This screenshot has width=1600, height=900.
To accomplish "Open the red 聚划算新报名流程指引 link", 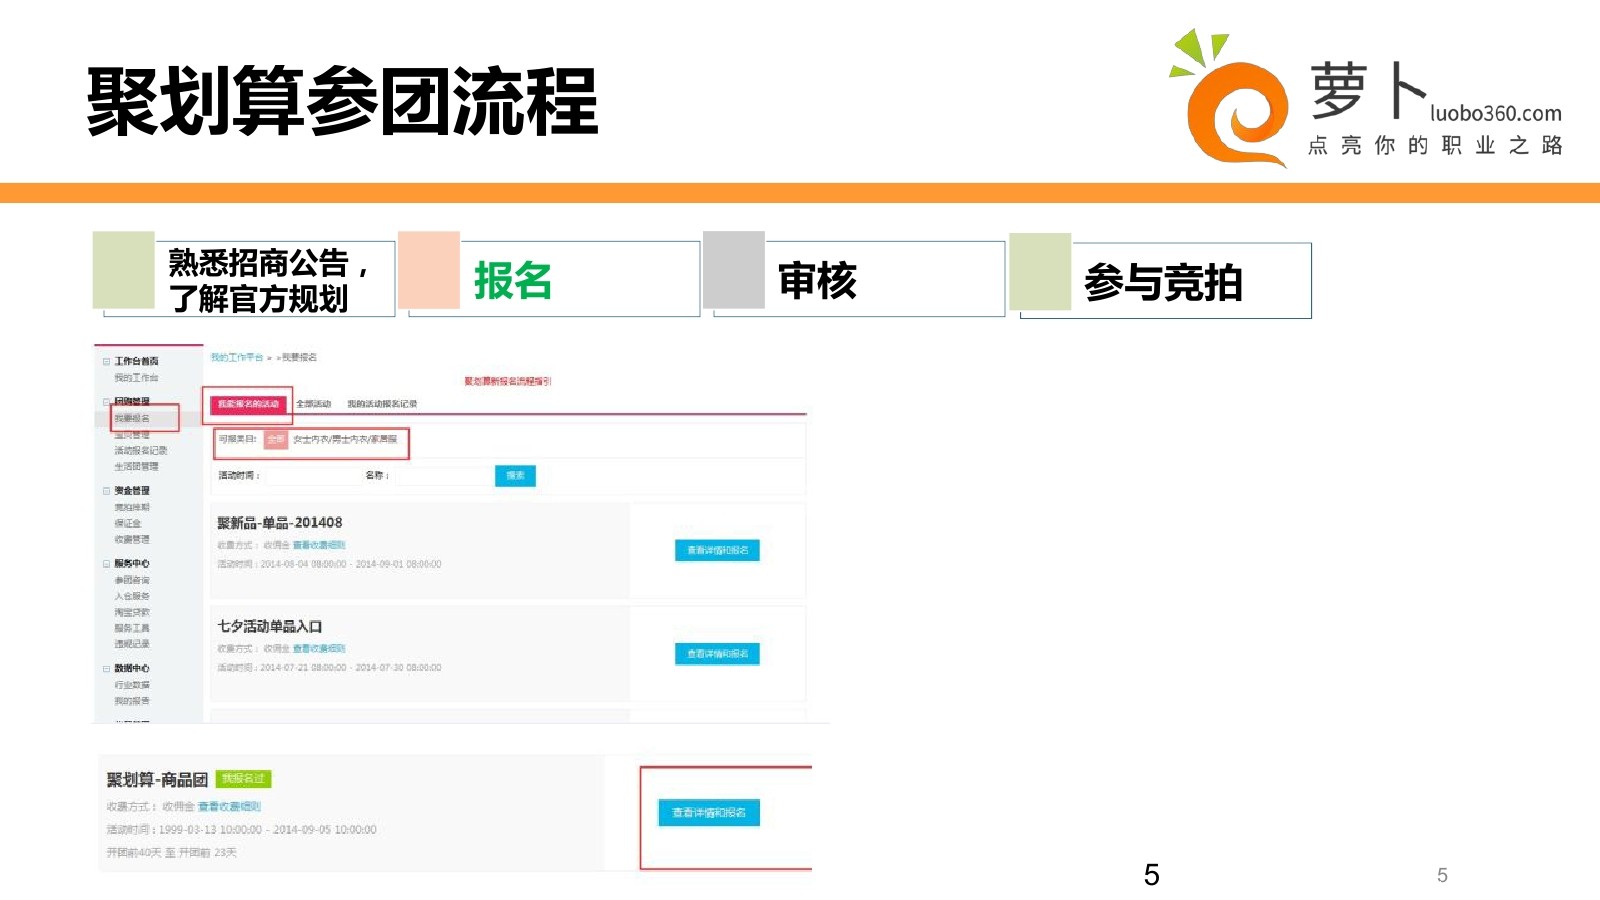I will [x=508, y=381].
